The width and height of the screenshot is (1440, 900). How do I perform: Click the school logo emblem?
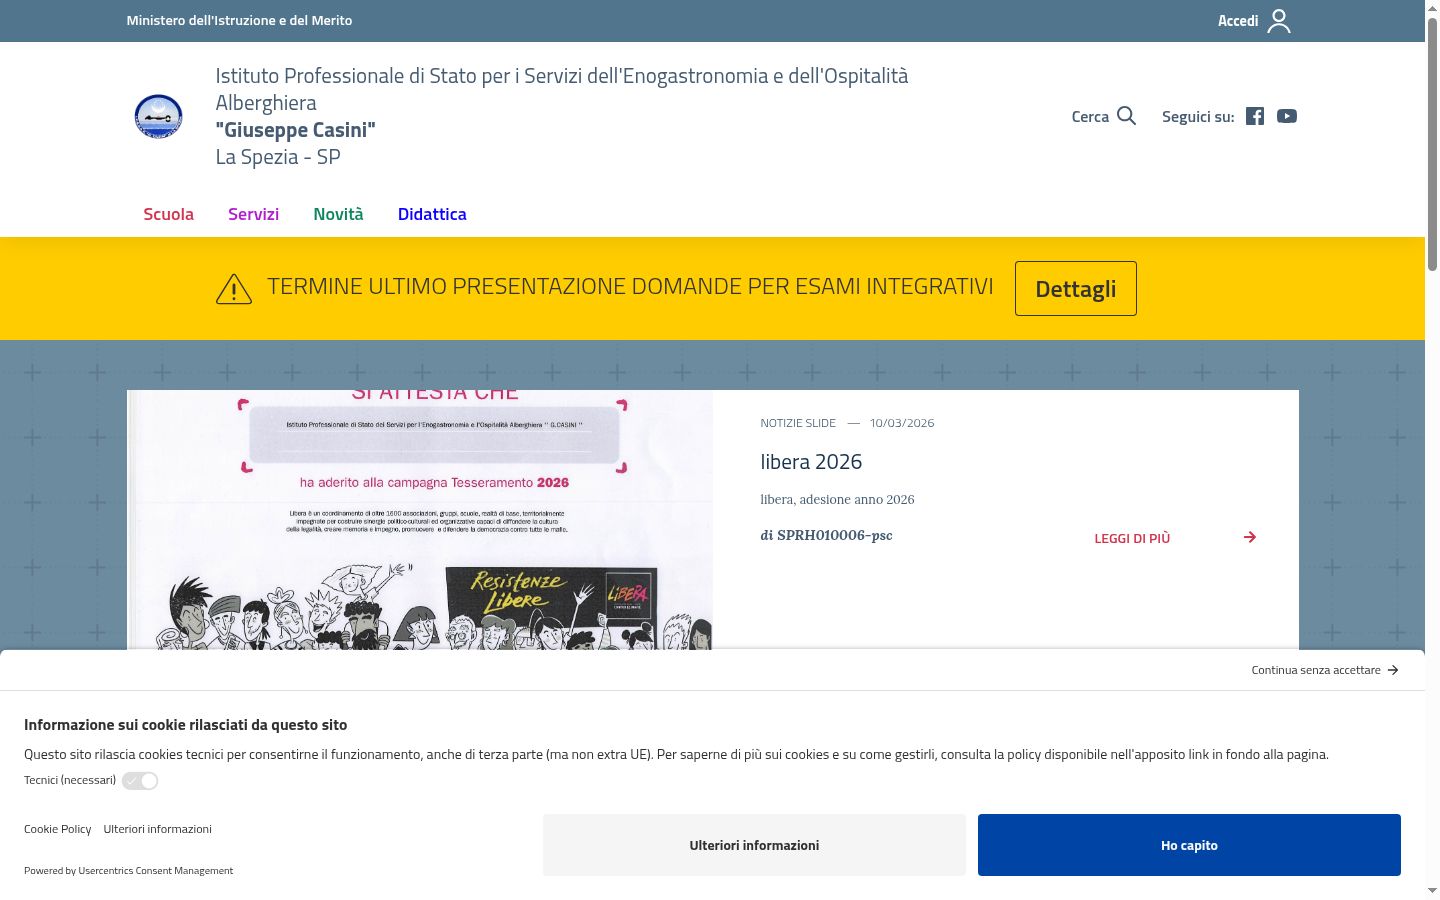coord(159,116)
